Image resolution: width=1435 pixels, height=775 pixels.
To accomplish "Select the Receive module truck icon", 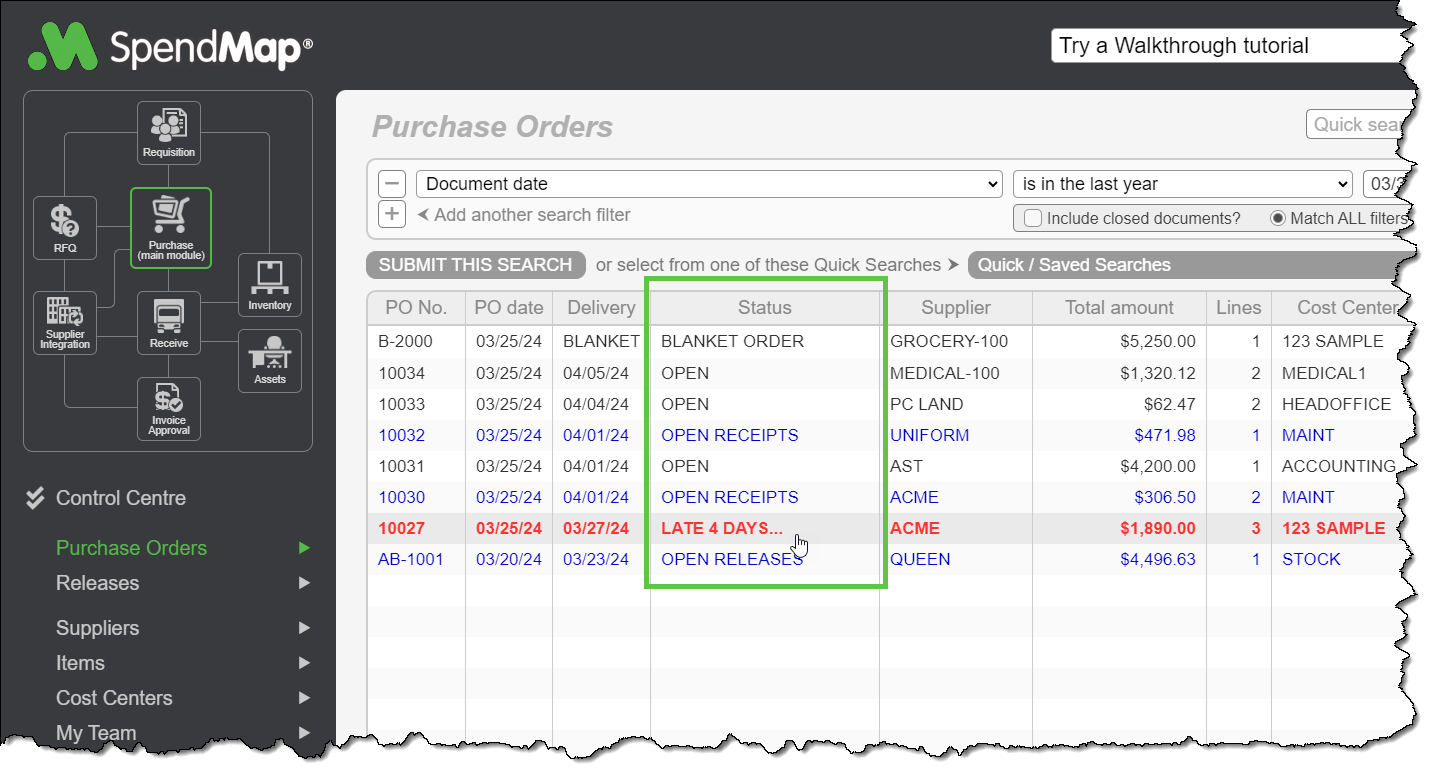I will coord(168,322).
